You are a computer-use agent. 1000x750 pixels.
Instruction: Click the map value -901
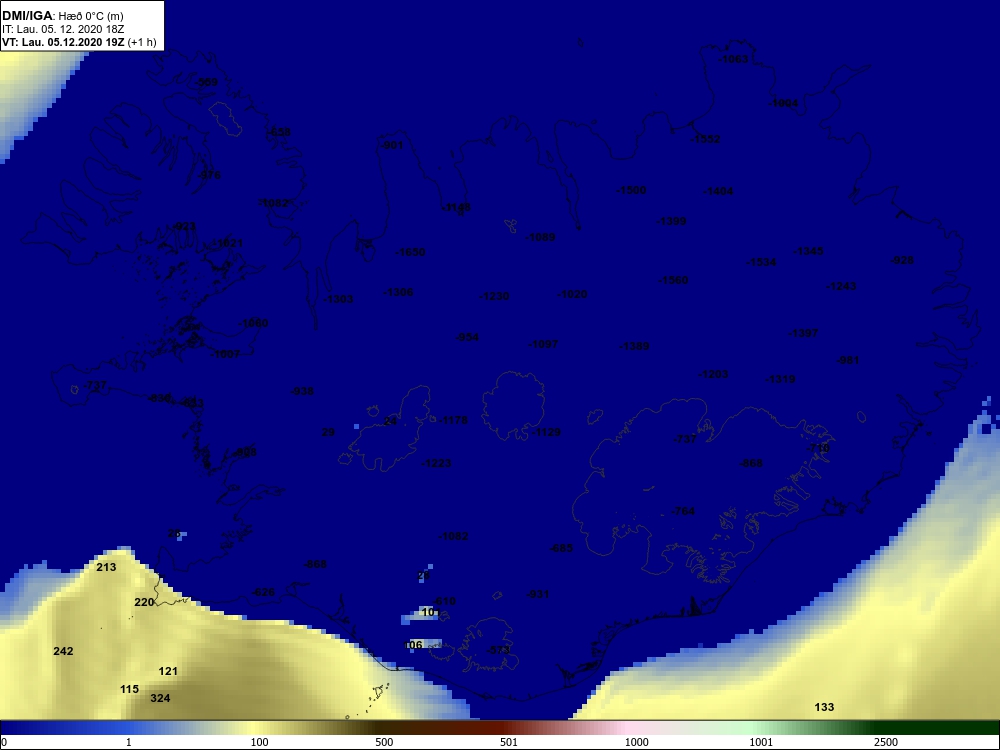392,145
